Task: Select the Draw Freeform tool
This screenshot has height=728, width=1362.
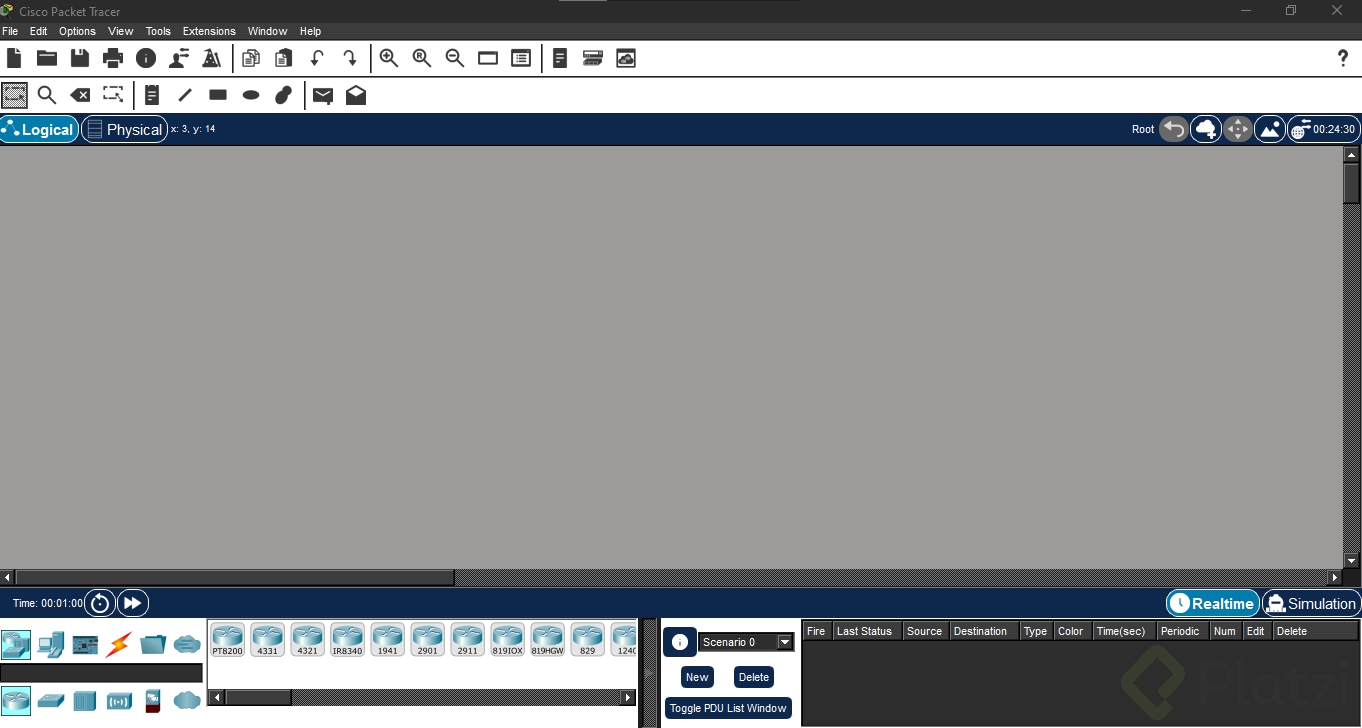Action: pyautogui.click(x=284, y=95)
